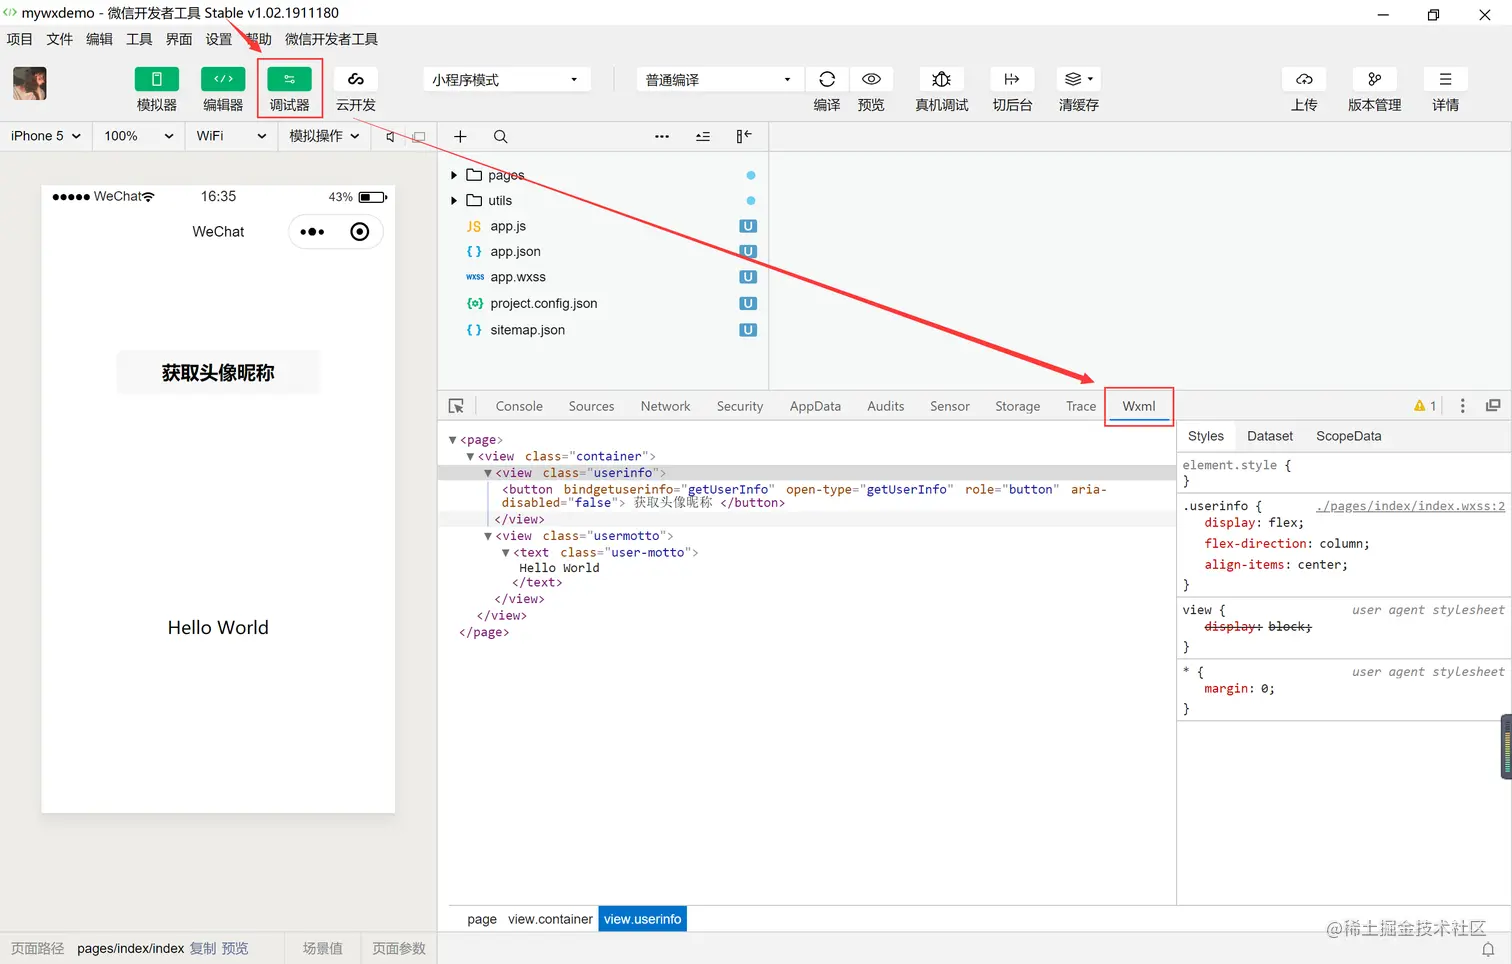Collapse the file tree panel icon
Viewport: 1512px width, 964px height.
coord(744,137)
